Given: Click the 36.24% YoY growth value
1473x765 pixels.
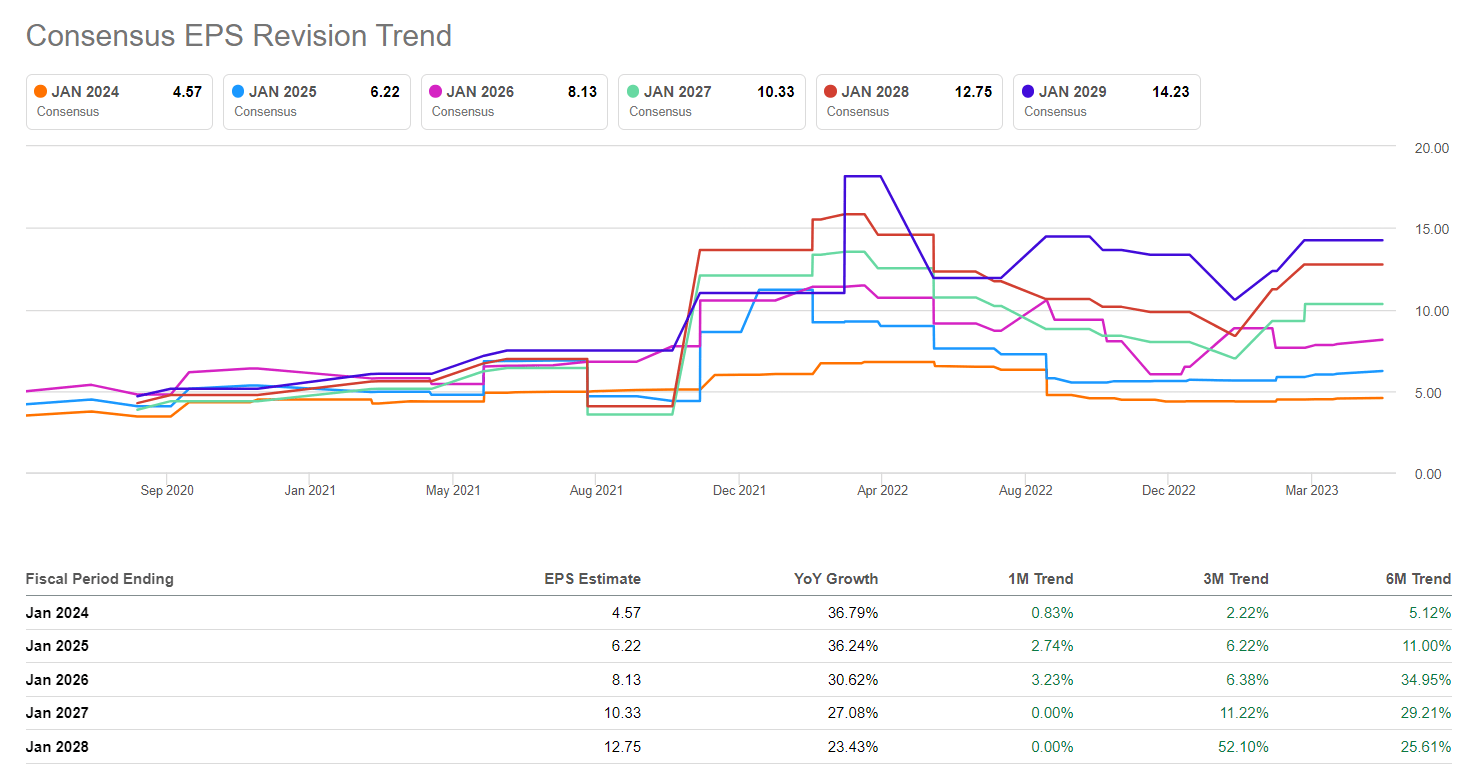Looking at the screenshot, I should [855, 646].
